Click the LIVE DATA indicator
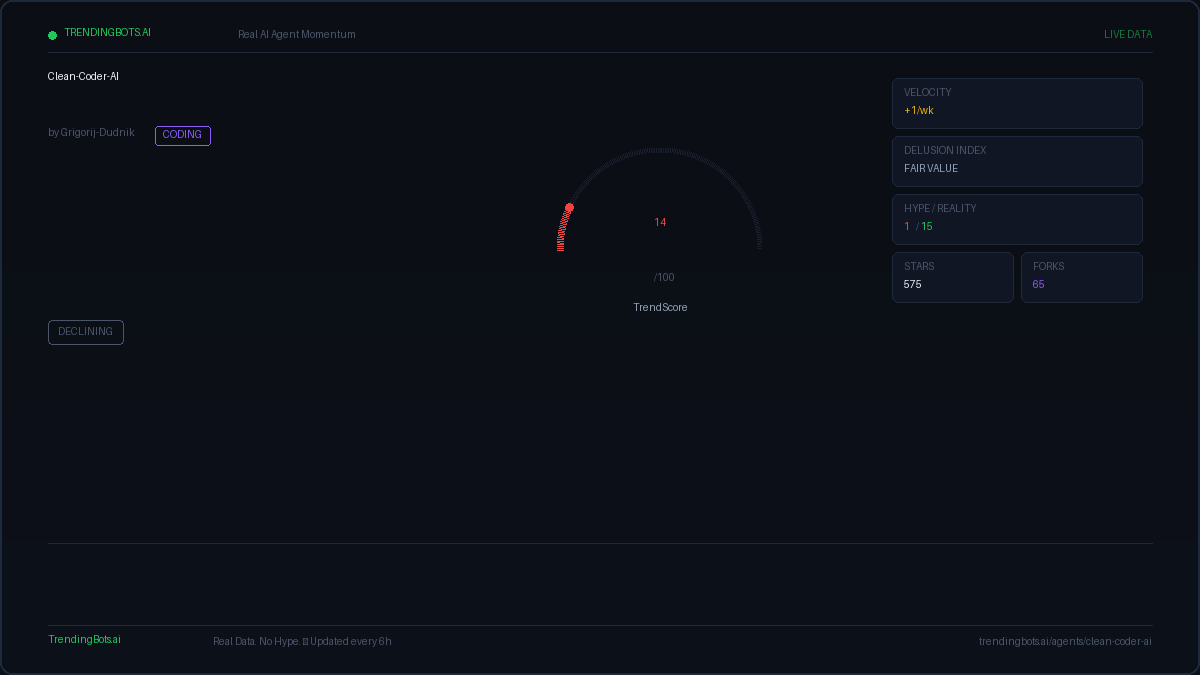 pos(1128,34)
